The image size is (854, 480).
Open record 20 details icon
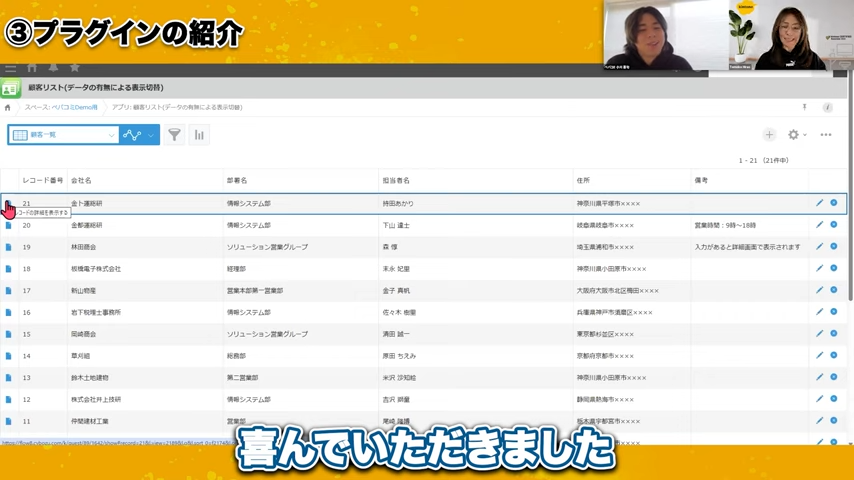(x=8, y=225)
